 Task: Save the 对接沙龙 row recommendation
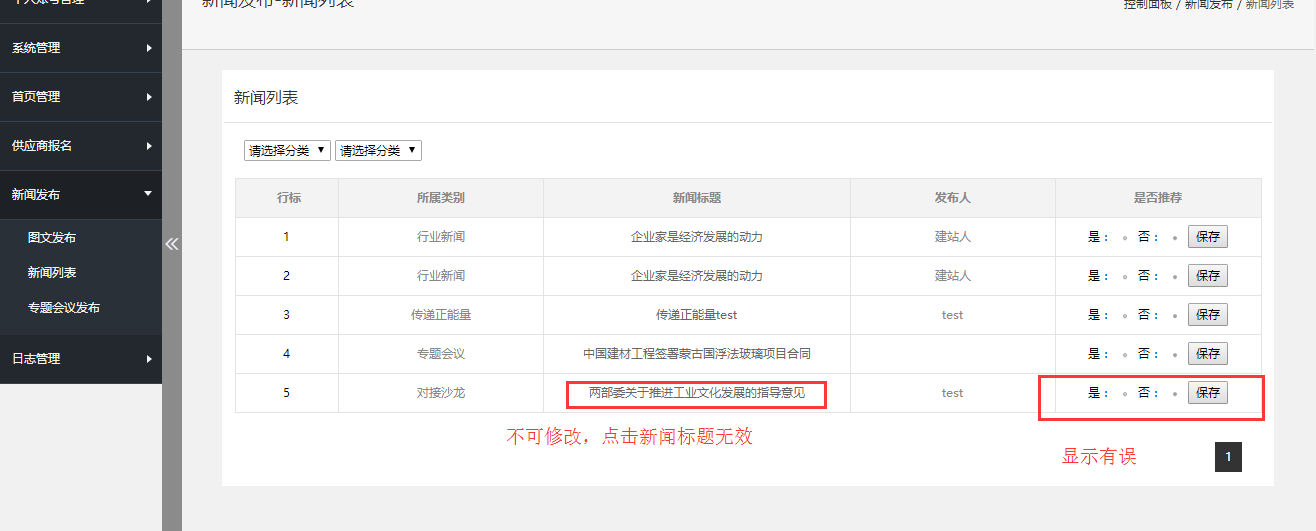click(1208, 393)
